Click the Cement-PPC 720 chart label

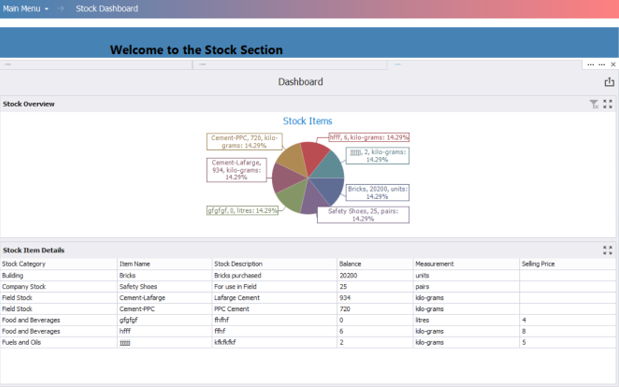(244, 141)
